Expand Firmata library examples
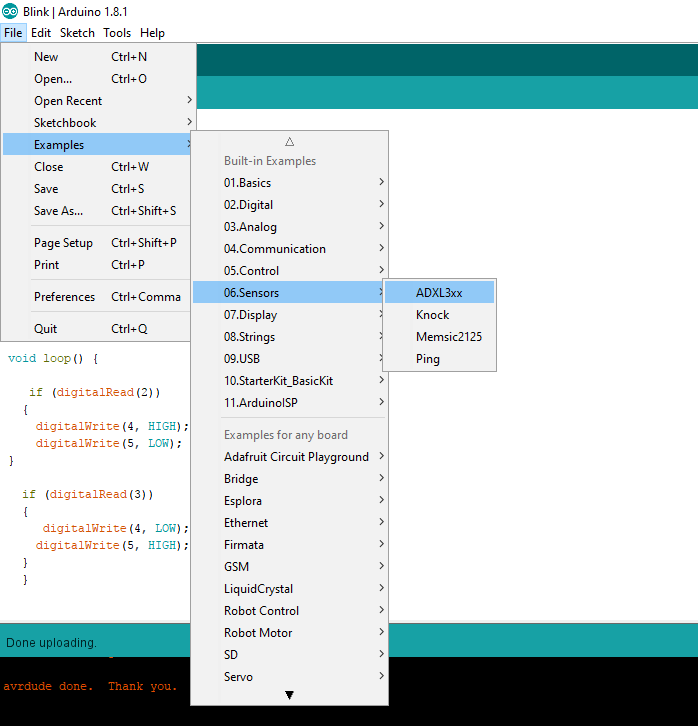This screenshot has width=698, height=726. point(290,544)
